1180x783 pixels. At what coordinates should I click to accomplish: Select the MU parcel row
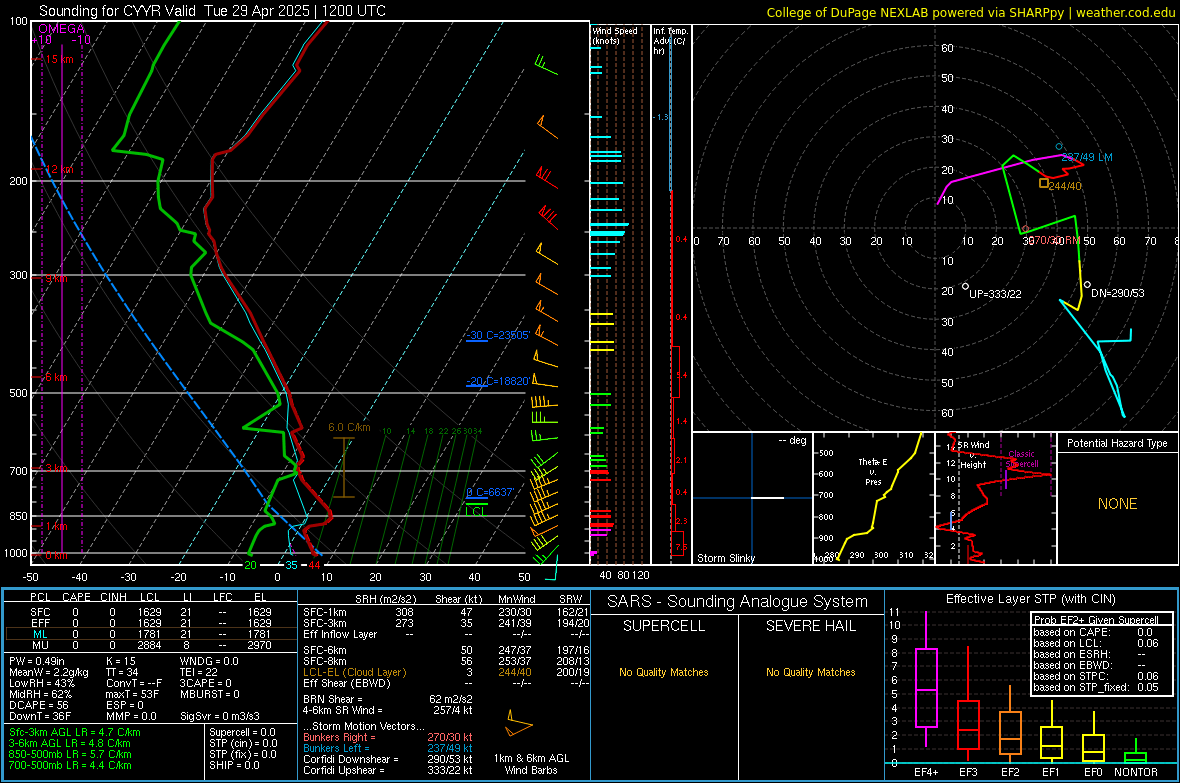click(x=151, y=645)
